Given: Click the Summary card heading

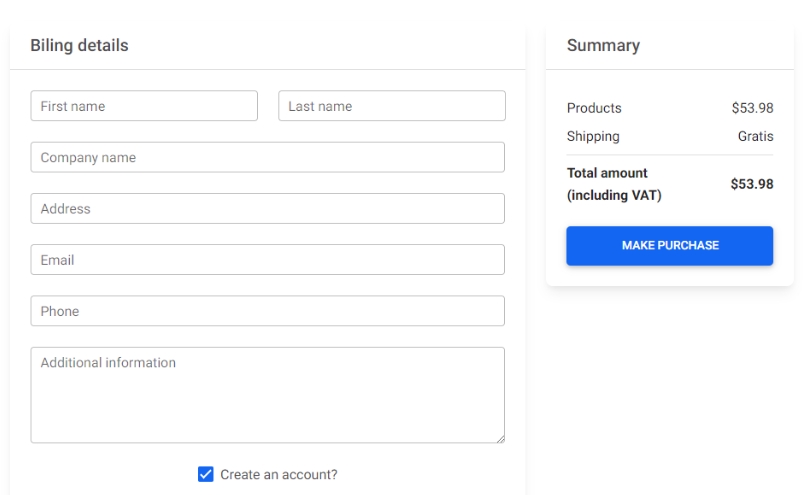Looking at the screenshot, I should (603, 45).
